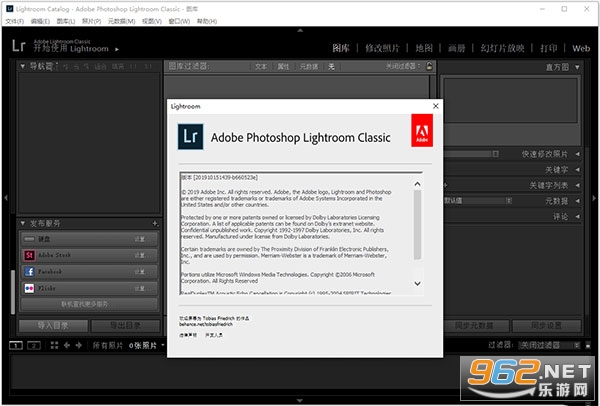Click the 同步元数据 button

pos(474,326)
